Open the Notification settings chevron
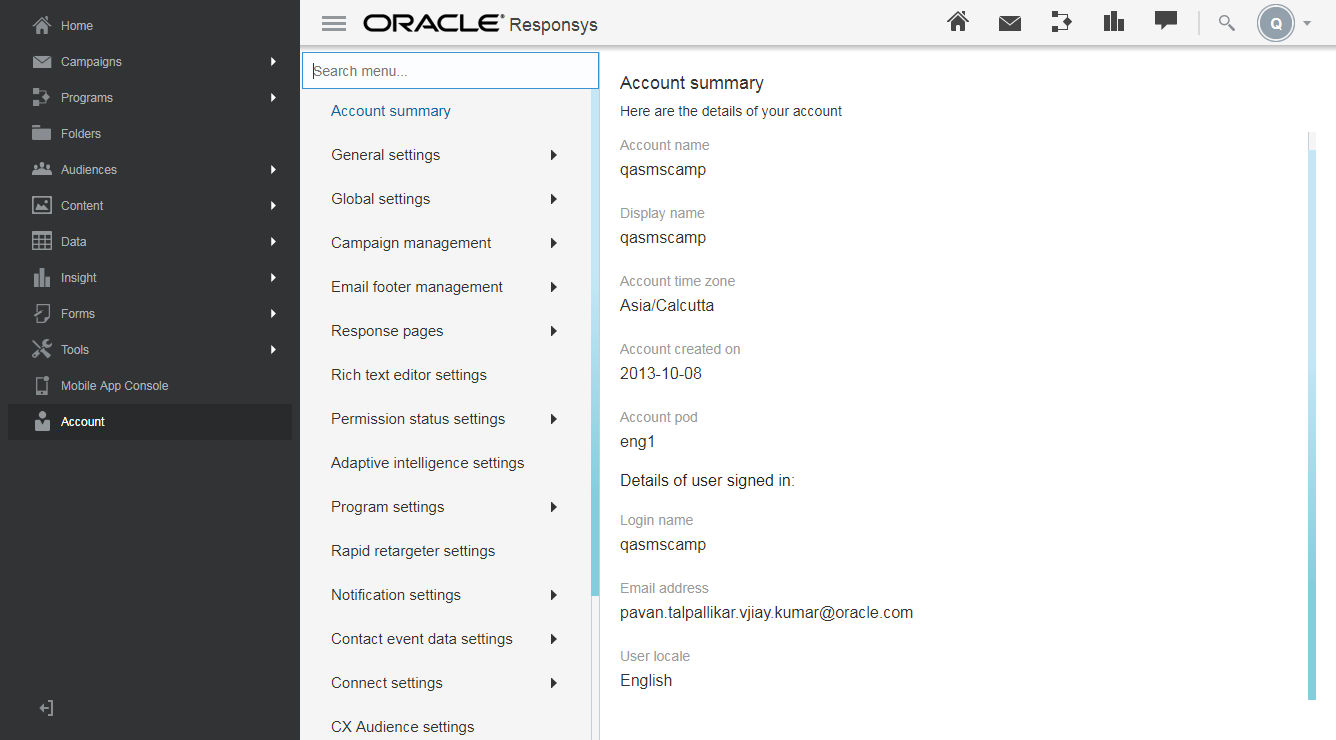Image resolution: width=1336 pixels, height=740 pixels. (x=553, y=595)
